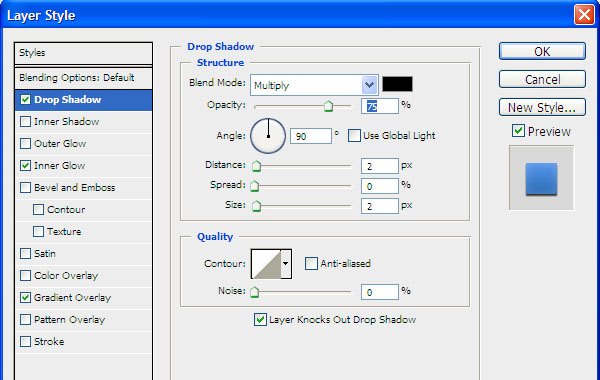Open the Blend Mode Multiply dropdown
This screenshot has width=600, height=380.
314,85
